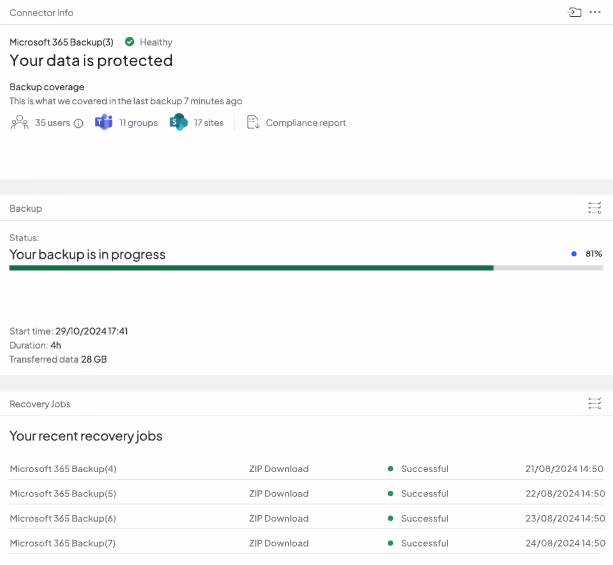613x565 pixels.
Task: Select the Microsoft 365 Backup(5) recovery job
Action: click(x=63, y=493)
